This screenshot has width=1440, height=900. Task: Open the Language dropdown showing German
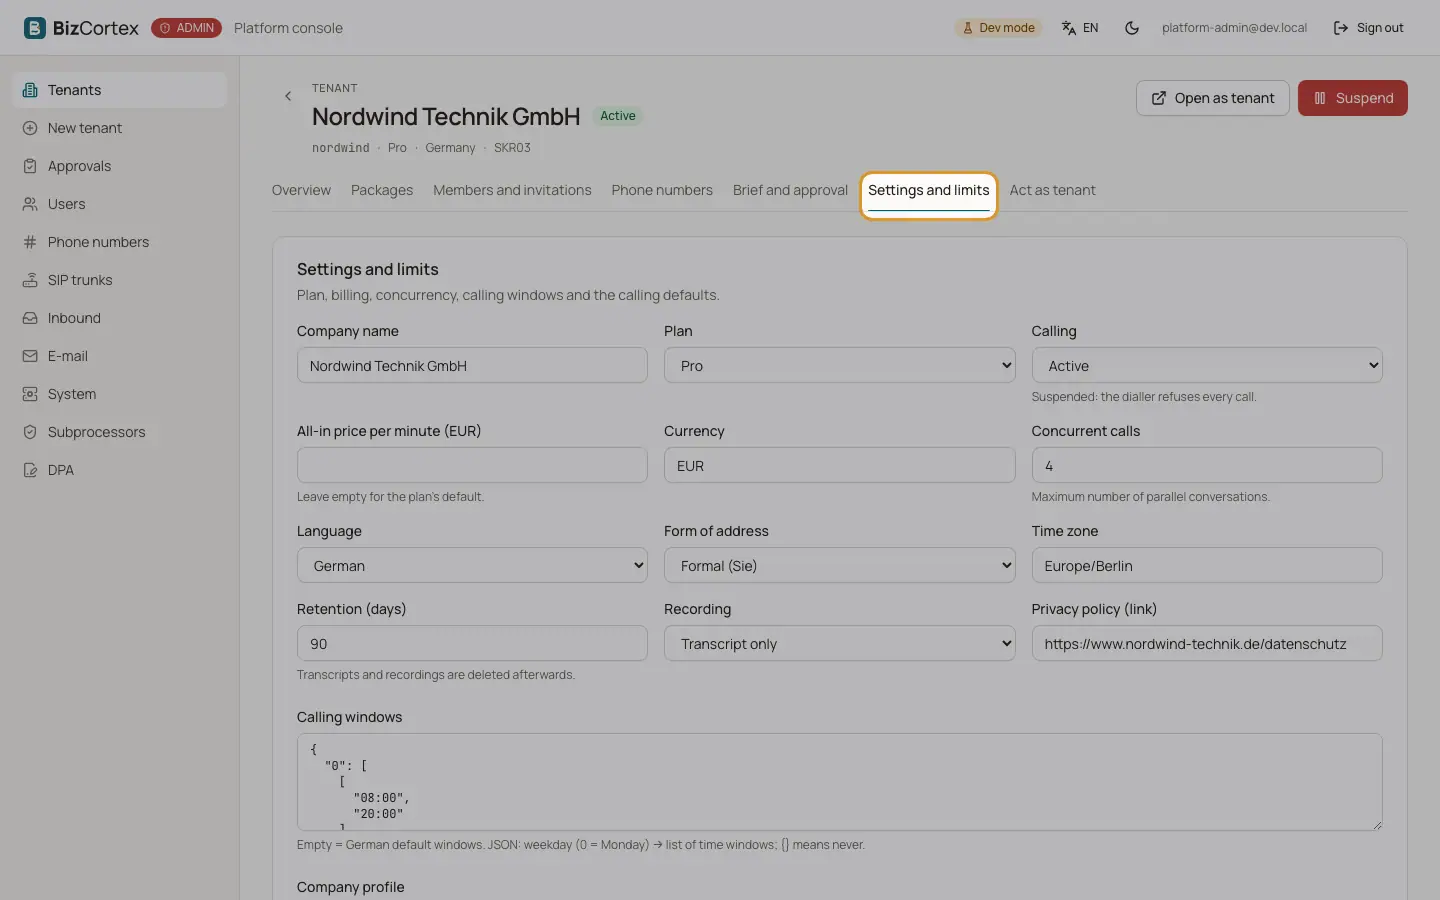click(x=472, y=565)
